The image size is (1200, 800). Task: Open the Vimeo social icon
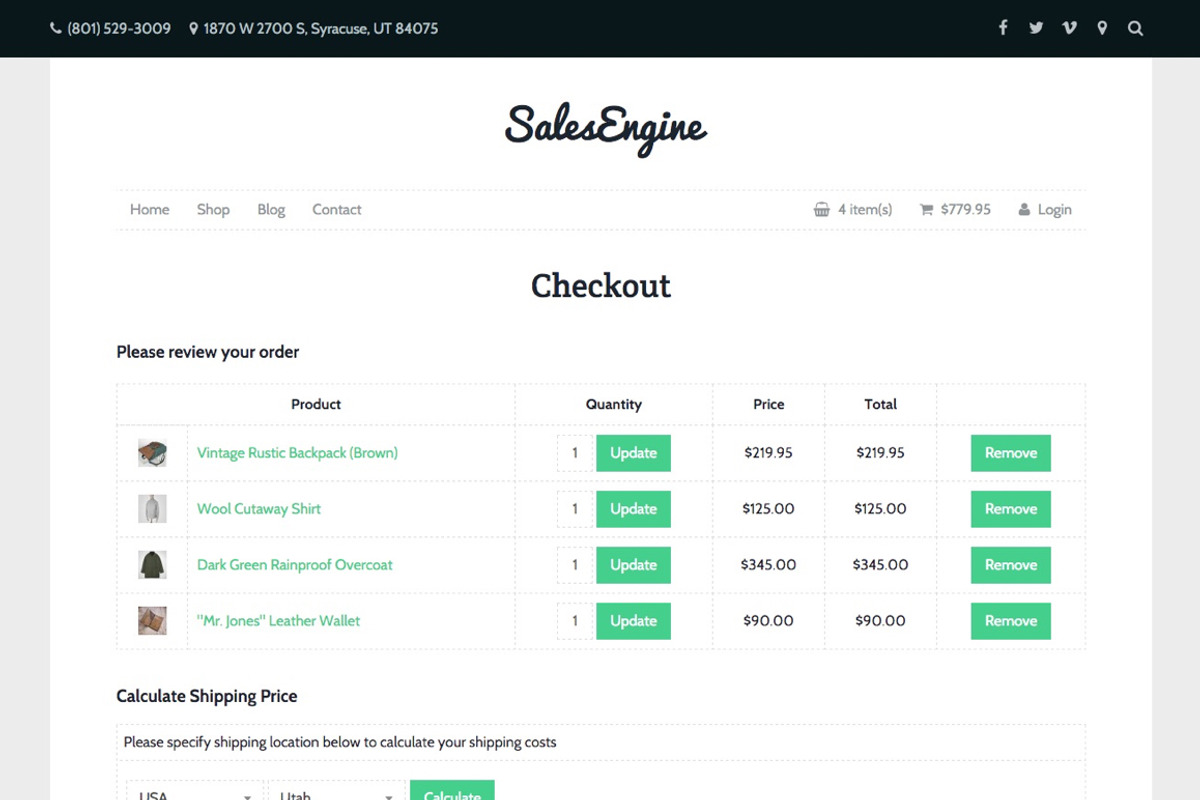pos(1069,28)
